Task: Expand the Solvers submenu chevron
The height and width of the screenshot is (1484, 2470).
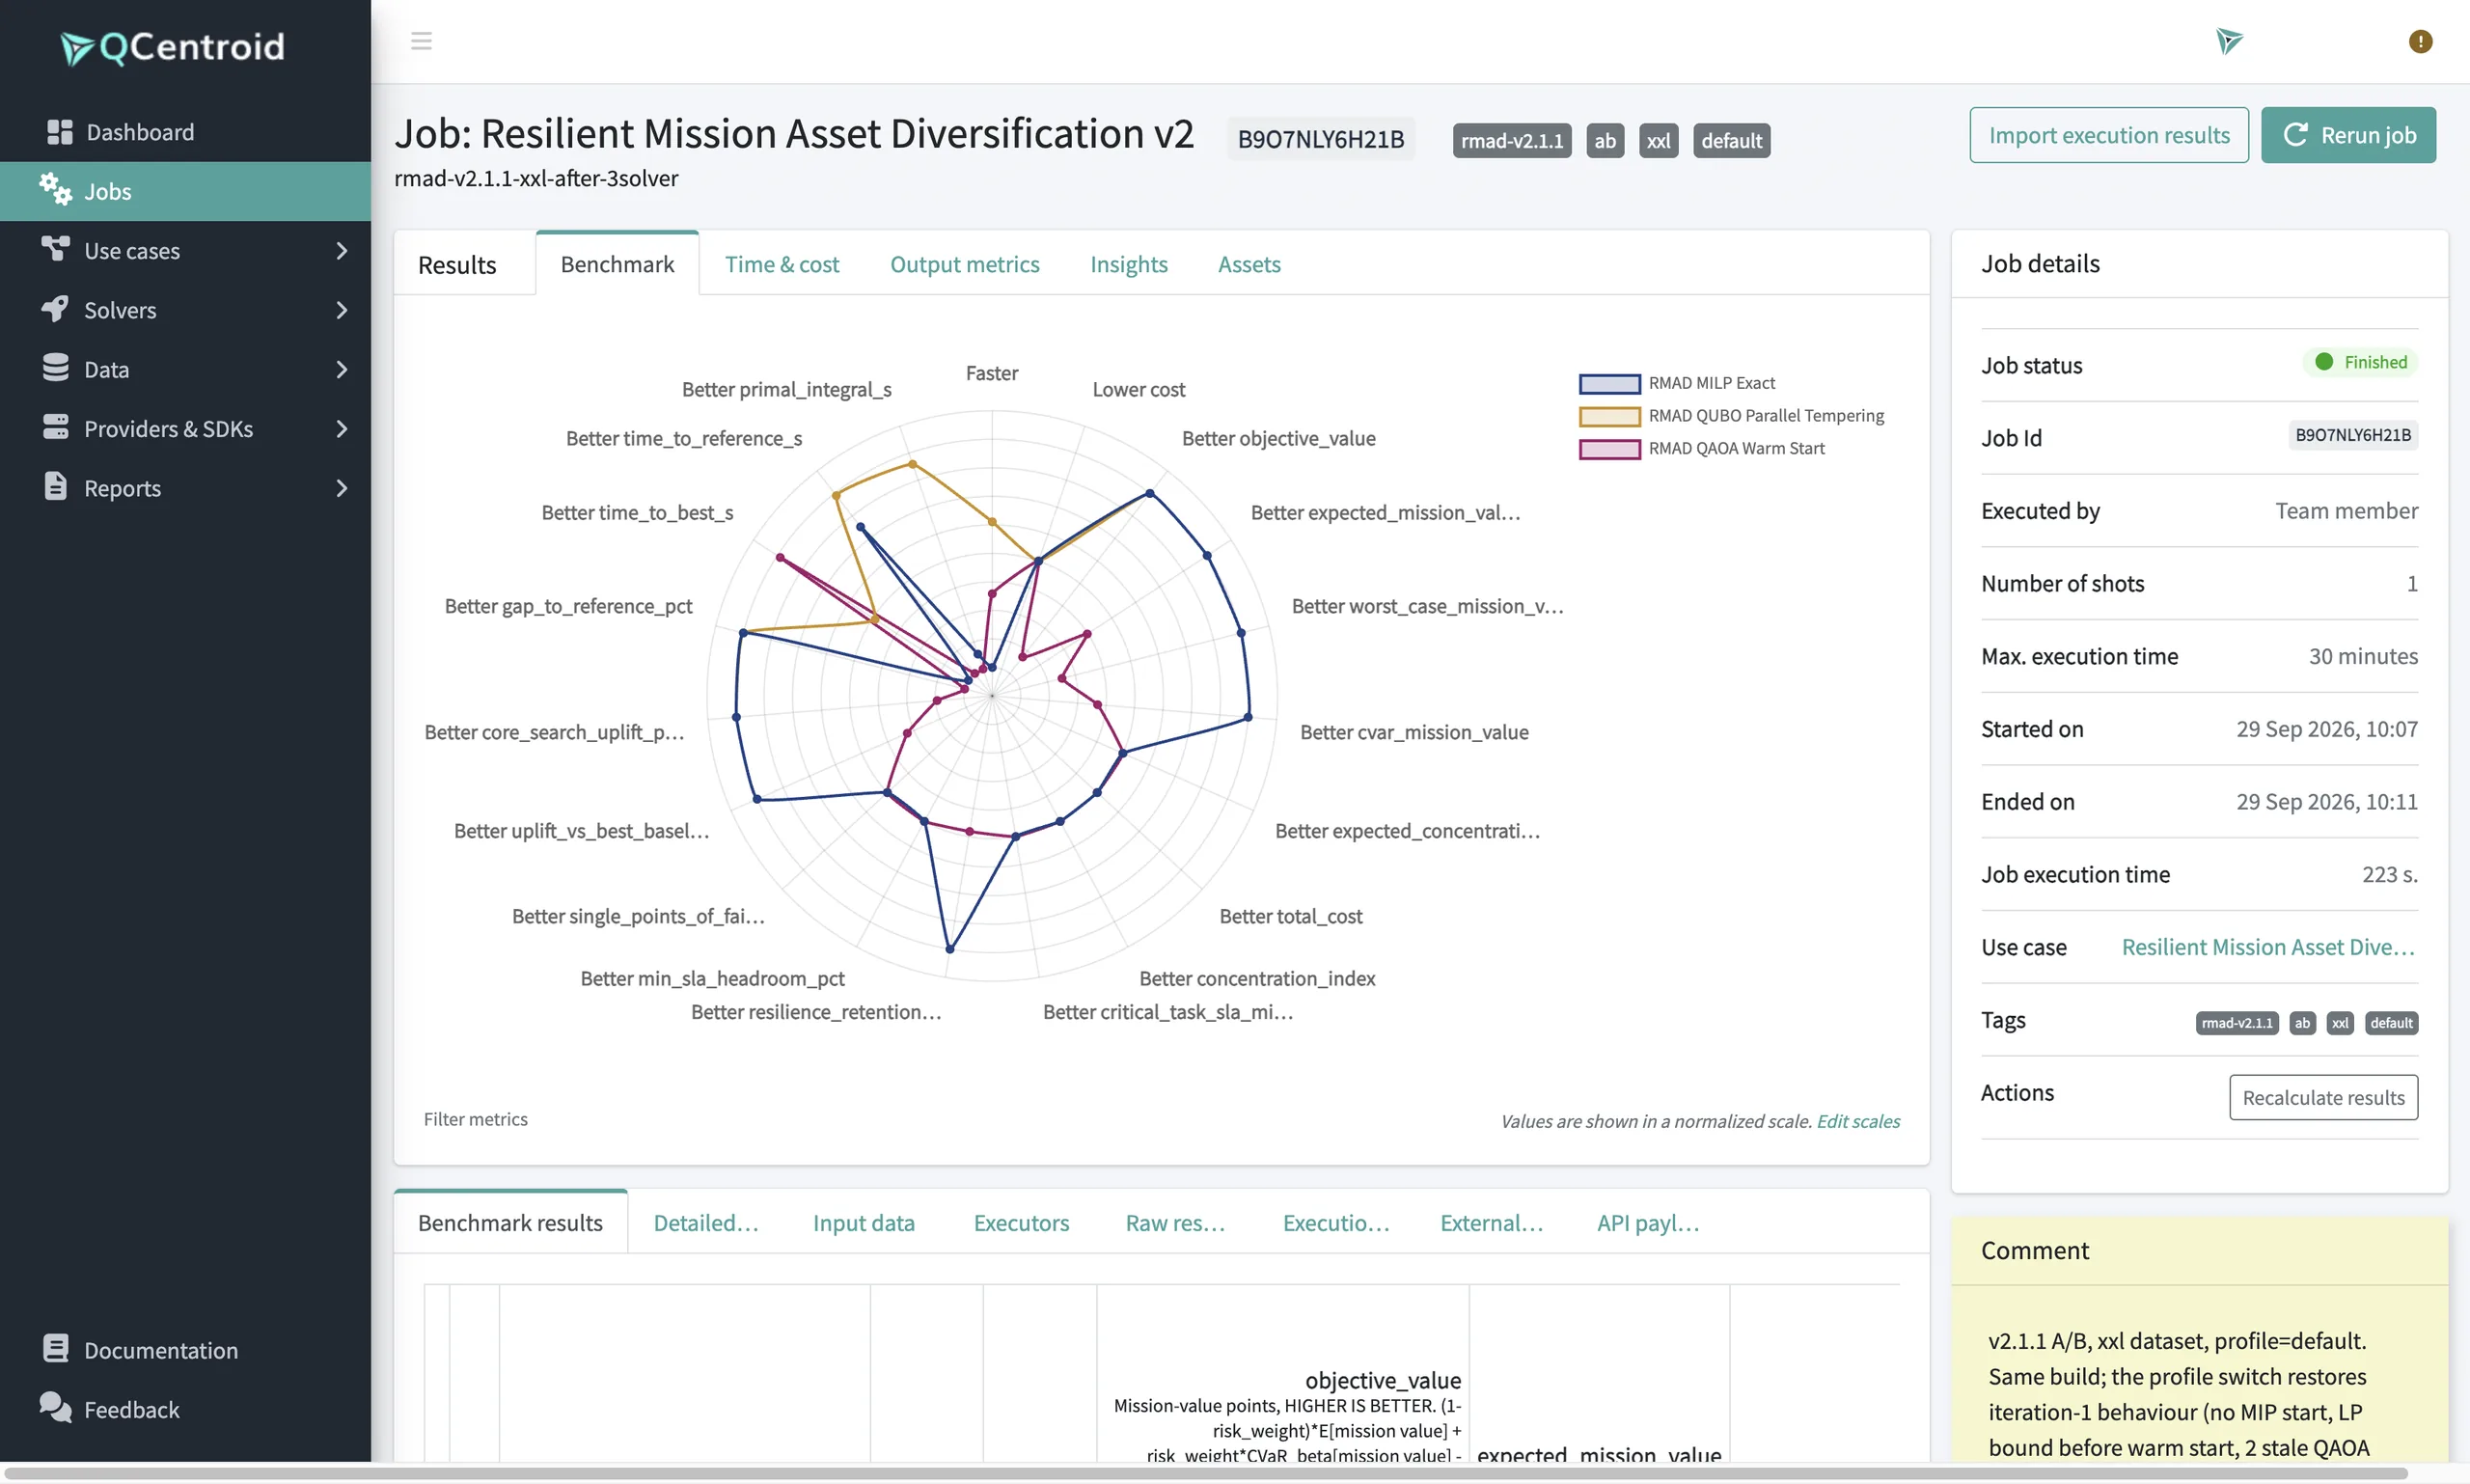Action: (342, 310)
